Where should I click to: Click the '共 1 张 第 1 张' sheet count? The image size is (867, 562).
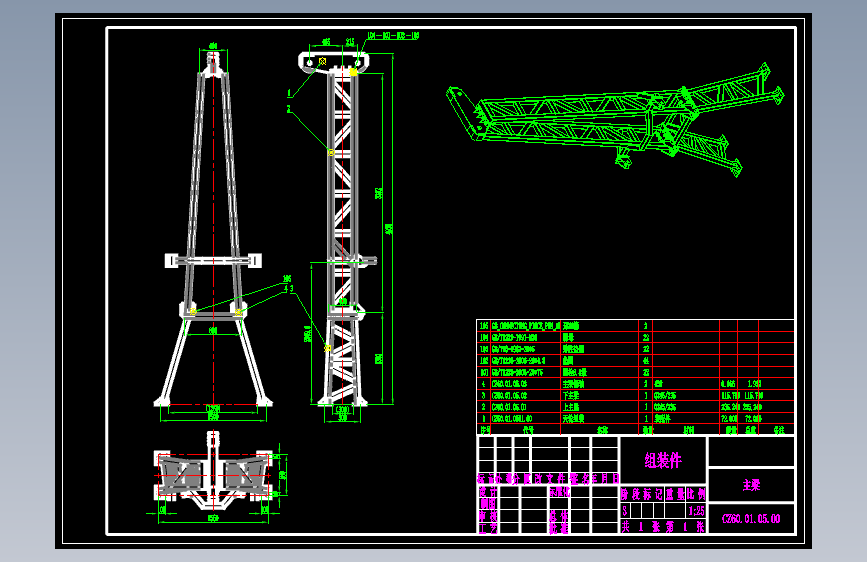(663, 527)
